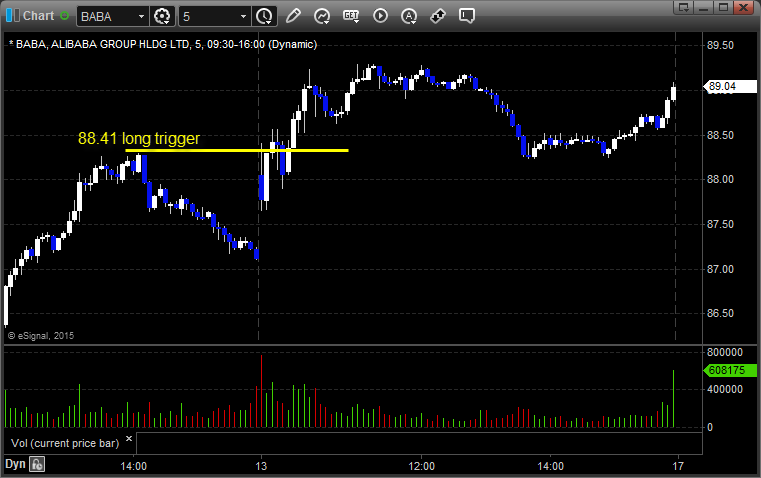Click the green connection status circle
Image resolution: width=761 pixels, height=478 pixels.
coord(65,16)
